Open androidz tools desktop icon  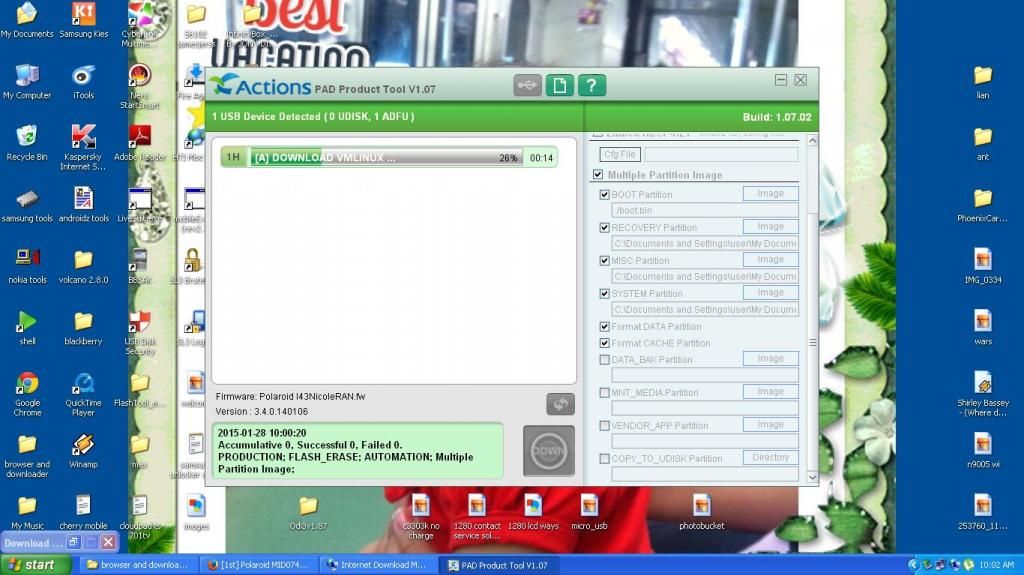click(84, 205)
